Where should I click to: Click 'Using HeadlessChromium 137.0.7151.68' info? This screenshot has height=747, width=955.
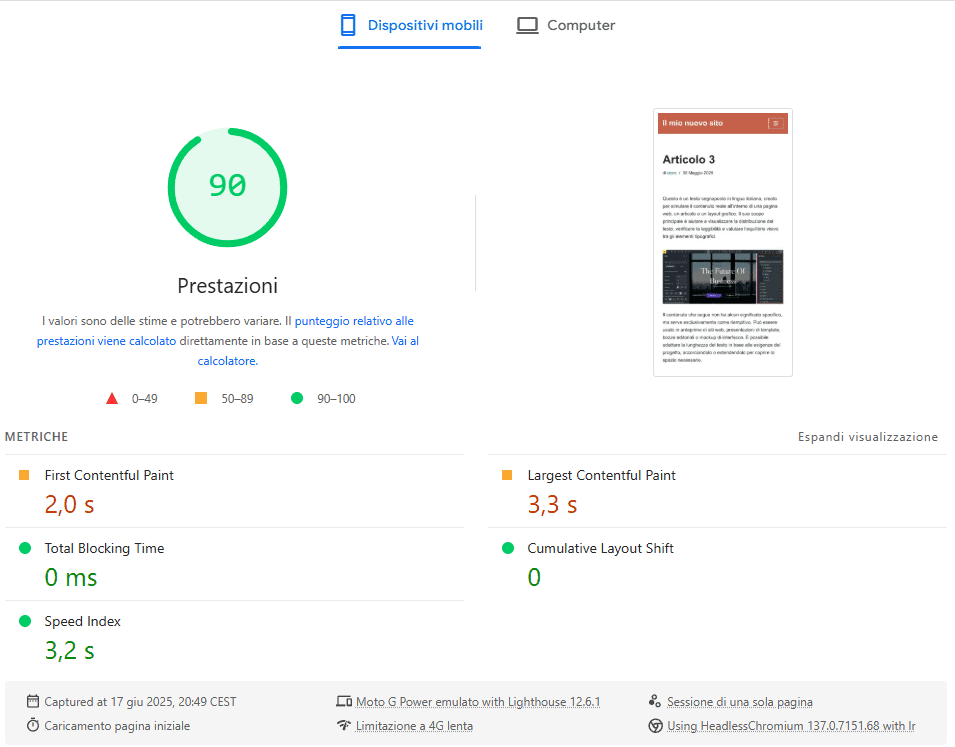[x=791, y=726]
